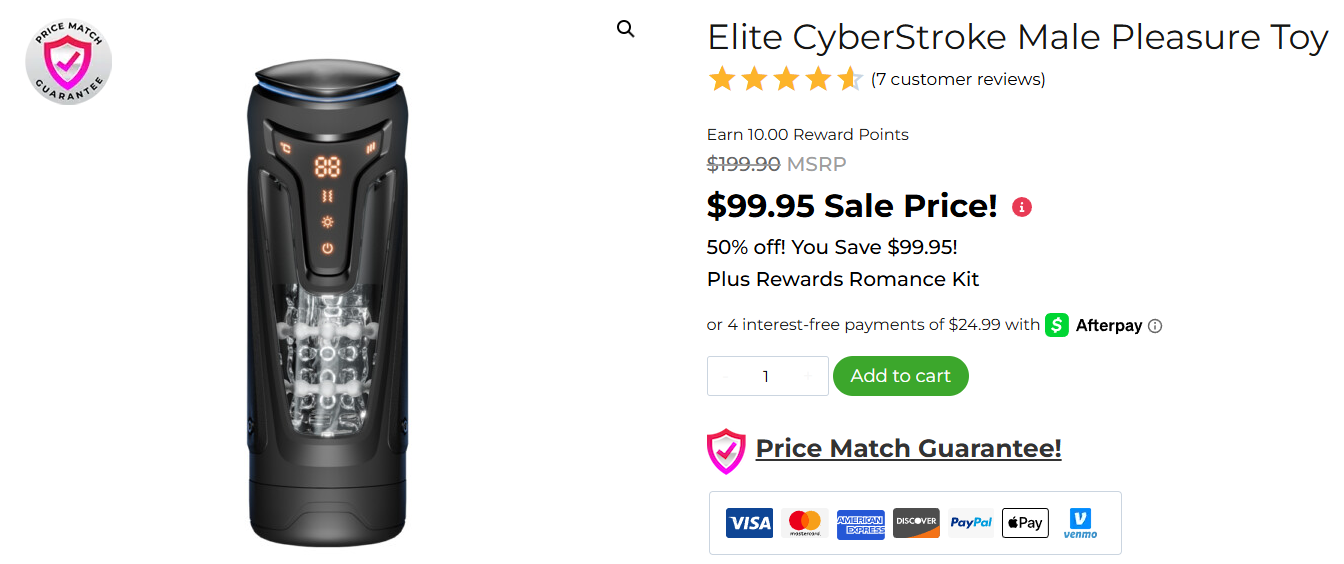Decrease quantity with the minus button

[x=725, y=377]
